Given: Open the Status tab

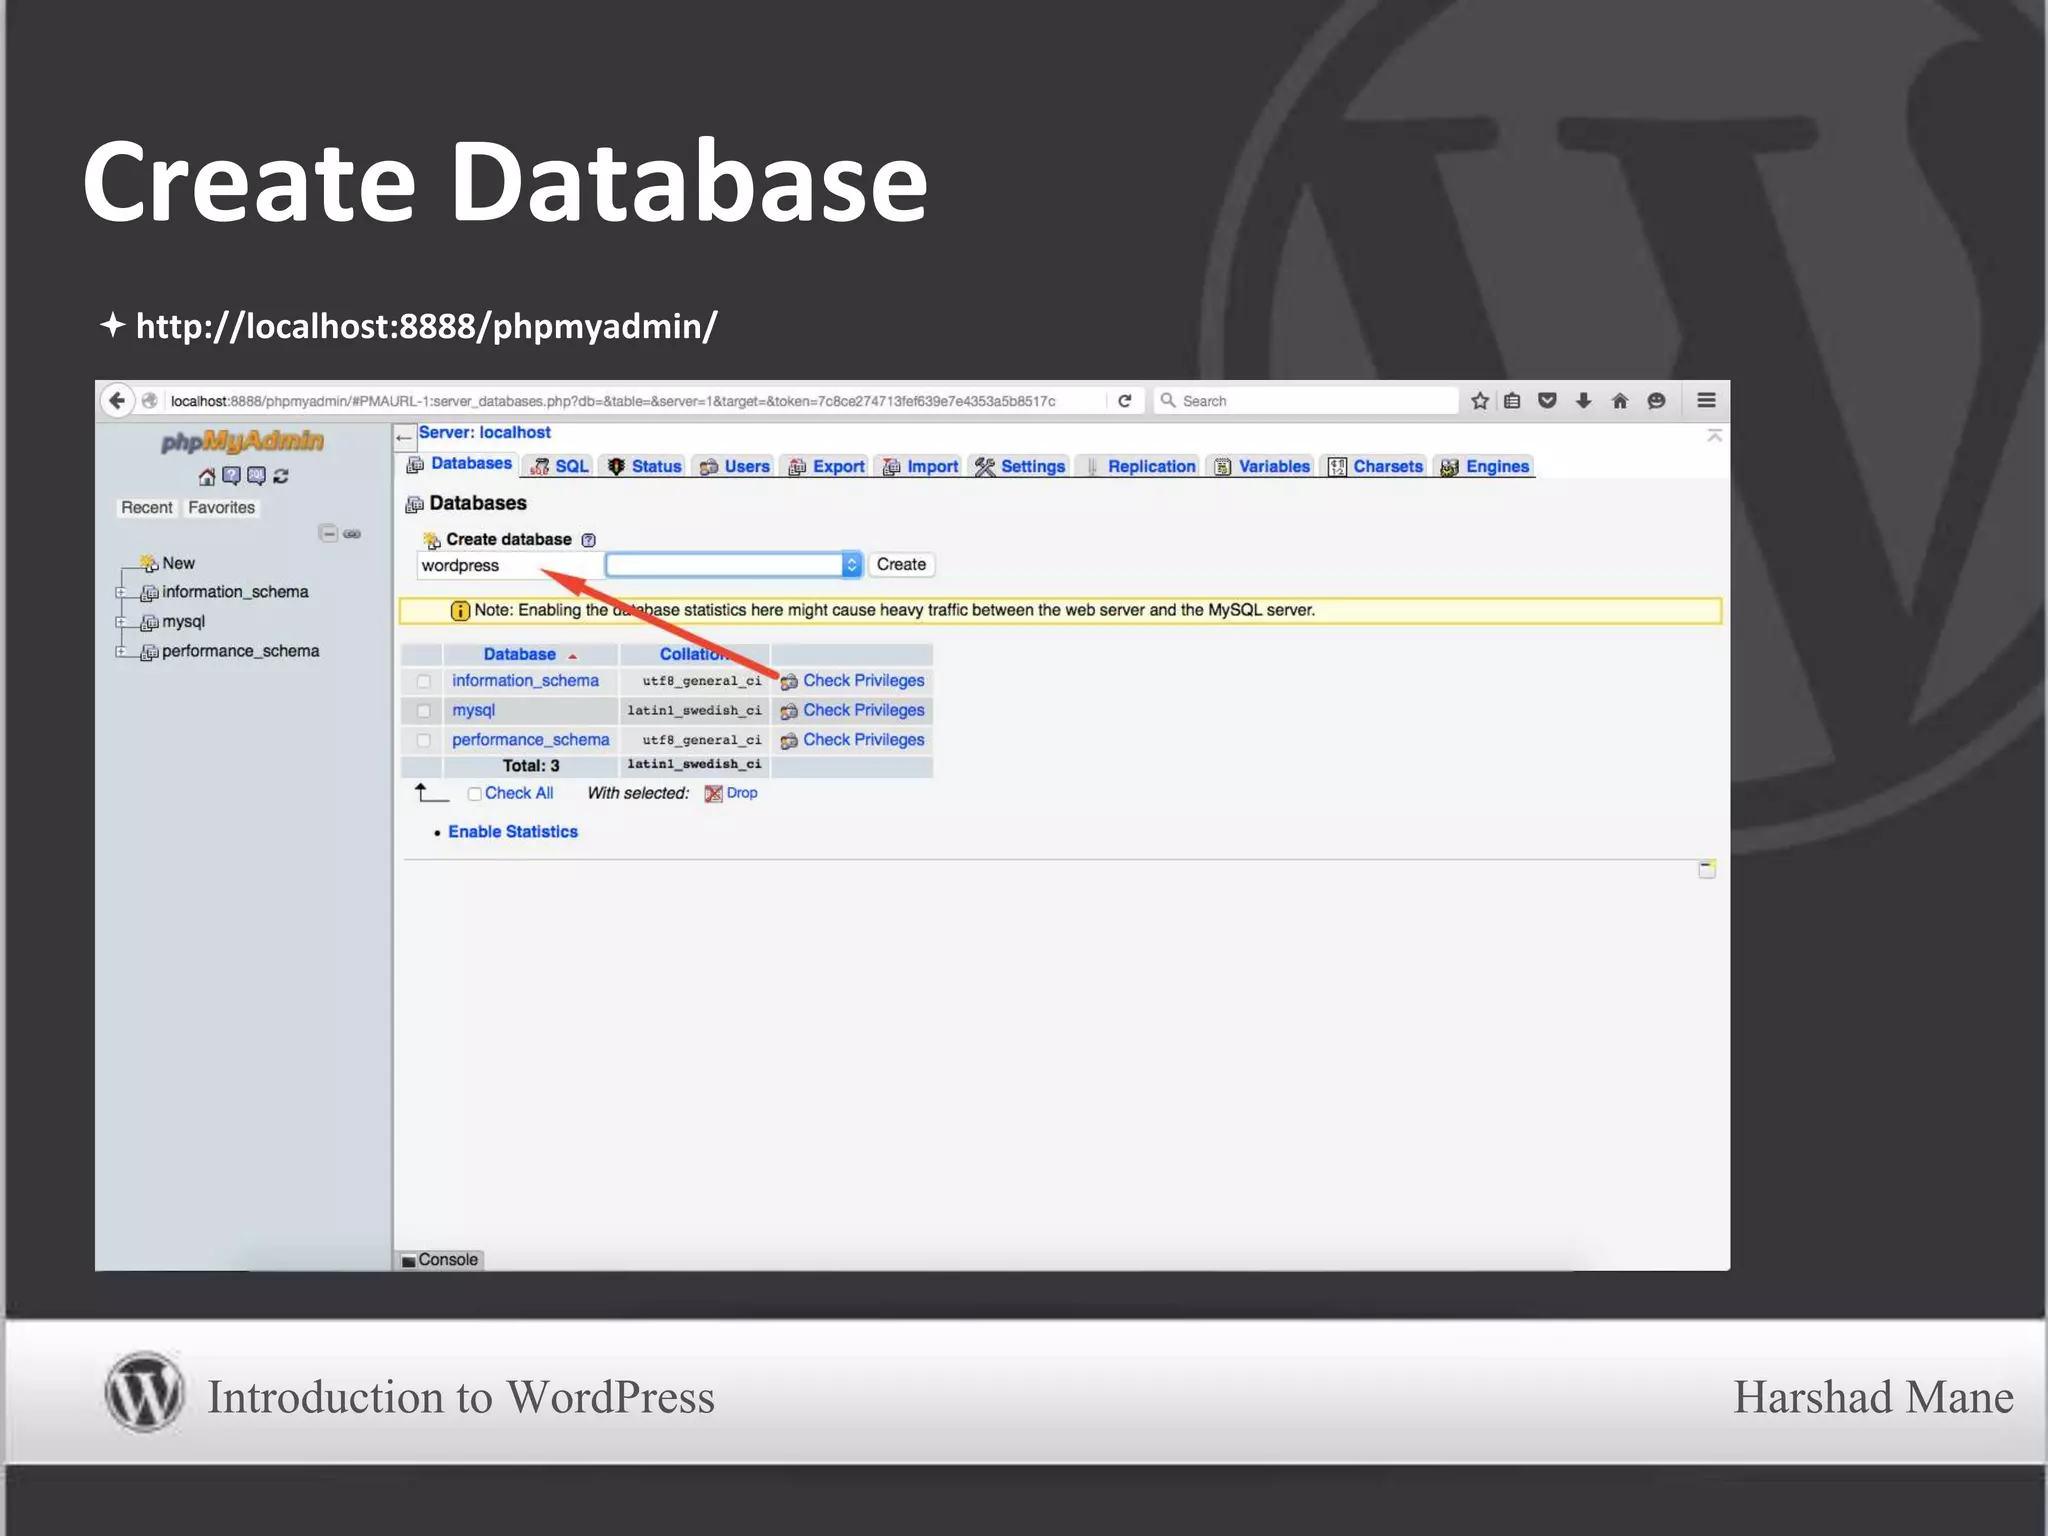Looking at the screenshot, I should click(x=645, y=466).
